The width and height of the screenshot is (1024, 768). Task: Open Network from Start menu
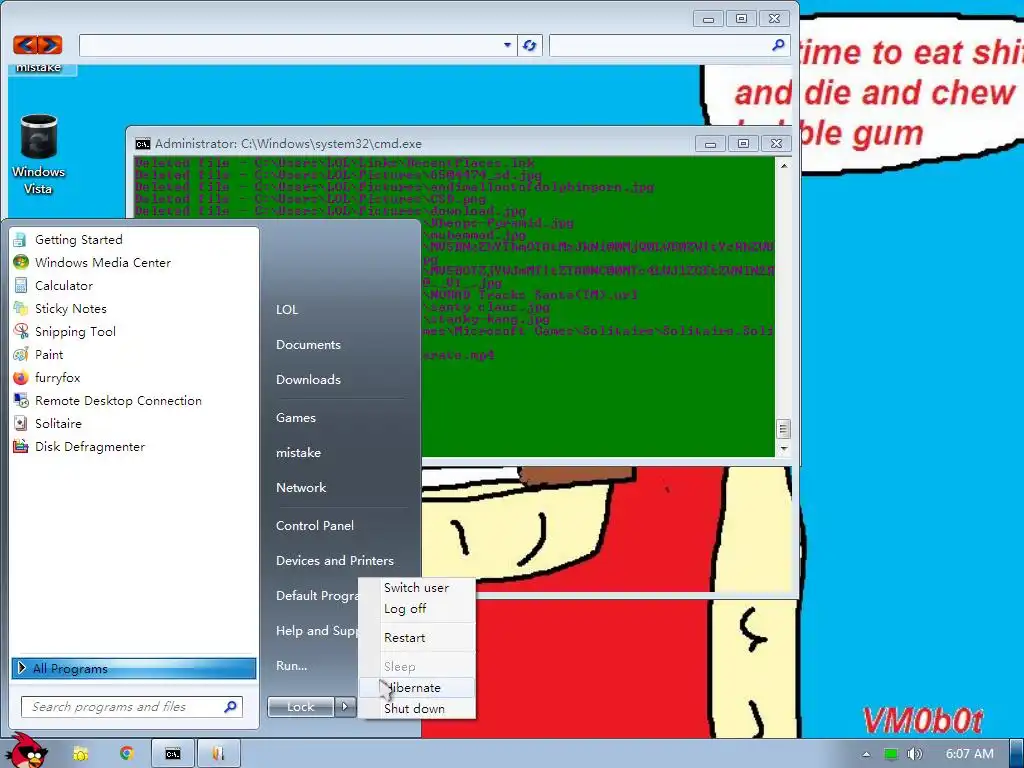(301, 488)
